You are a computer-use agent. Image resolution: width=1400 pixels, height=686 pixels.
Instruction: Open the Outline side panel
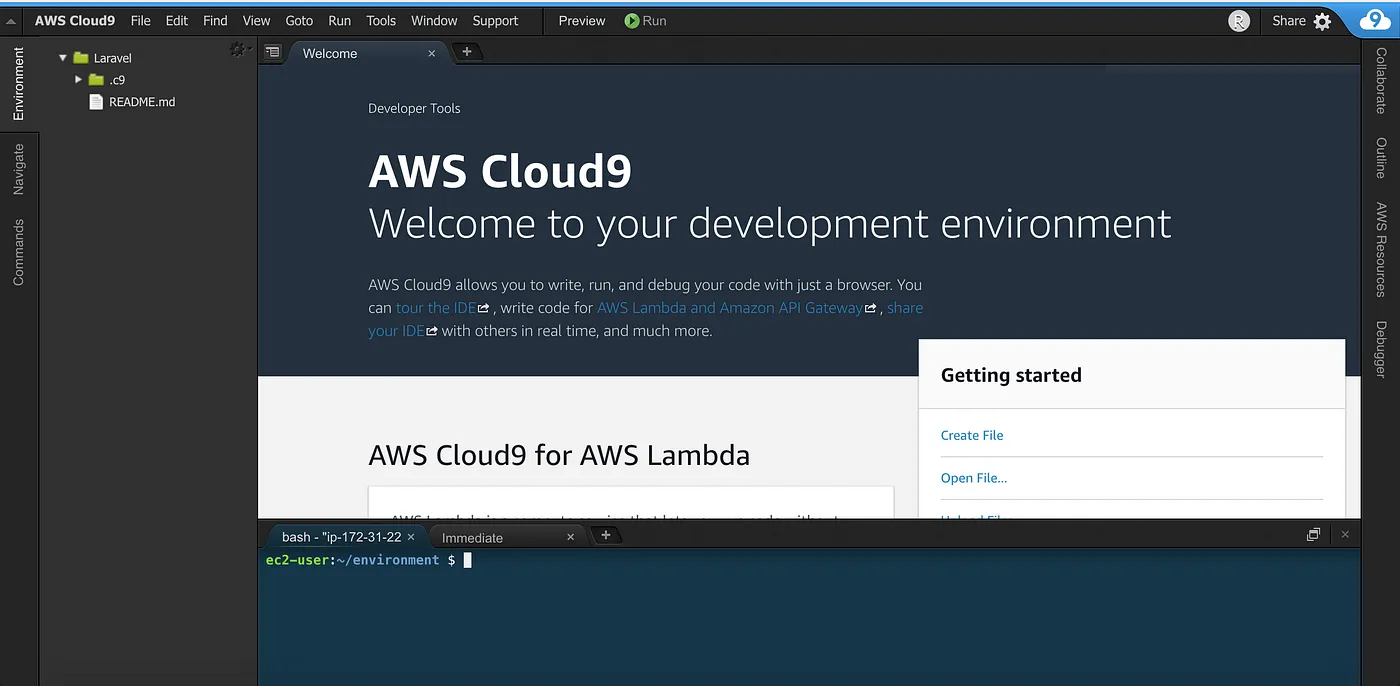[x=1381, y=158]
